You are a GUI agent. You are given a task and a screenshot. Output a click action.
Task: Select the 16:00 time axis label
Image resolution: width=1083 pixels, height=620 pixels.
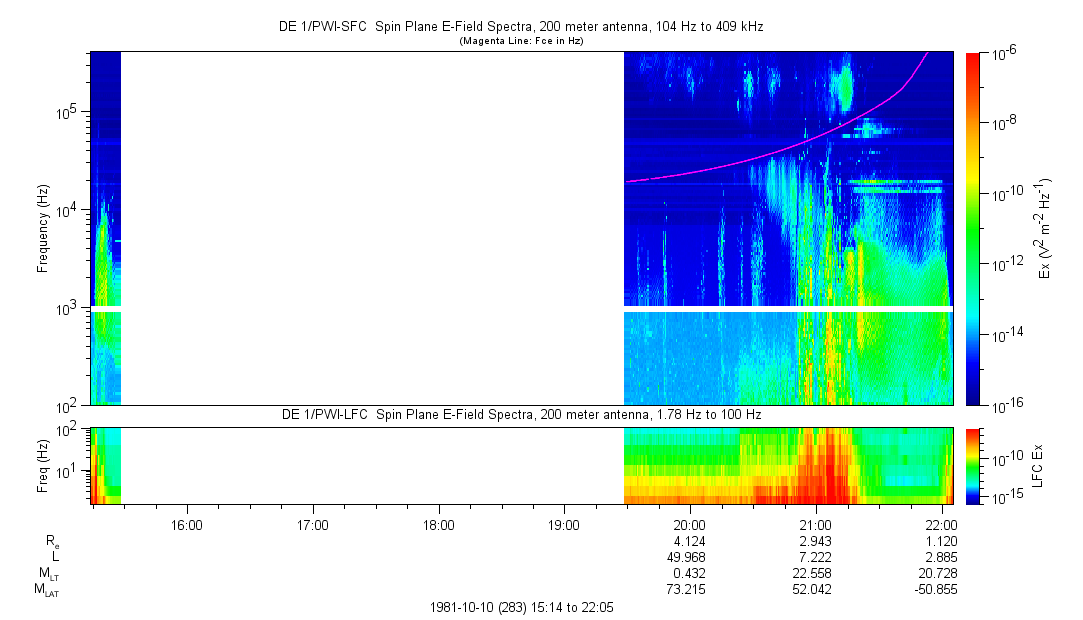click(187, 525)
